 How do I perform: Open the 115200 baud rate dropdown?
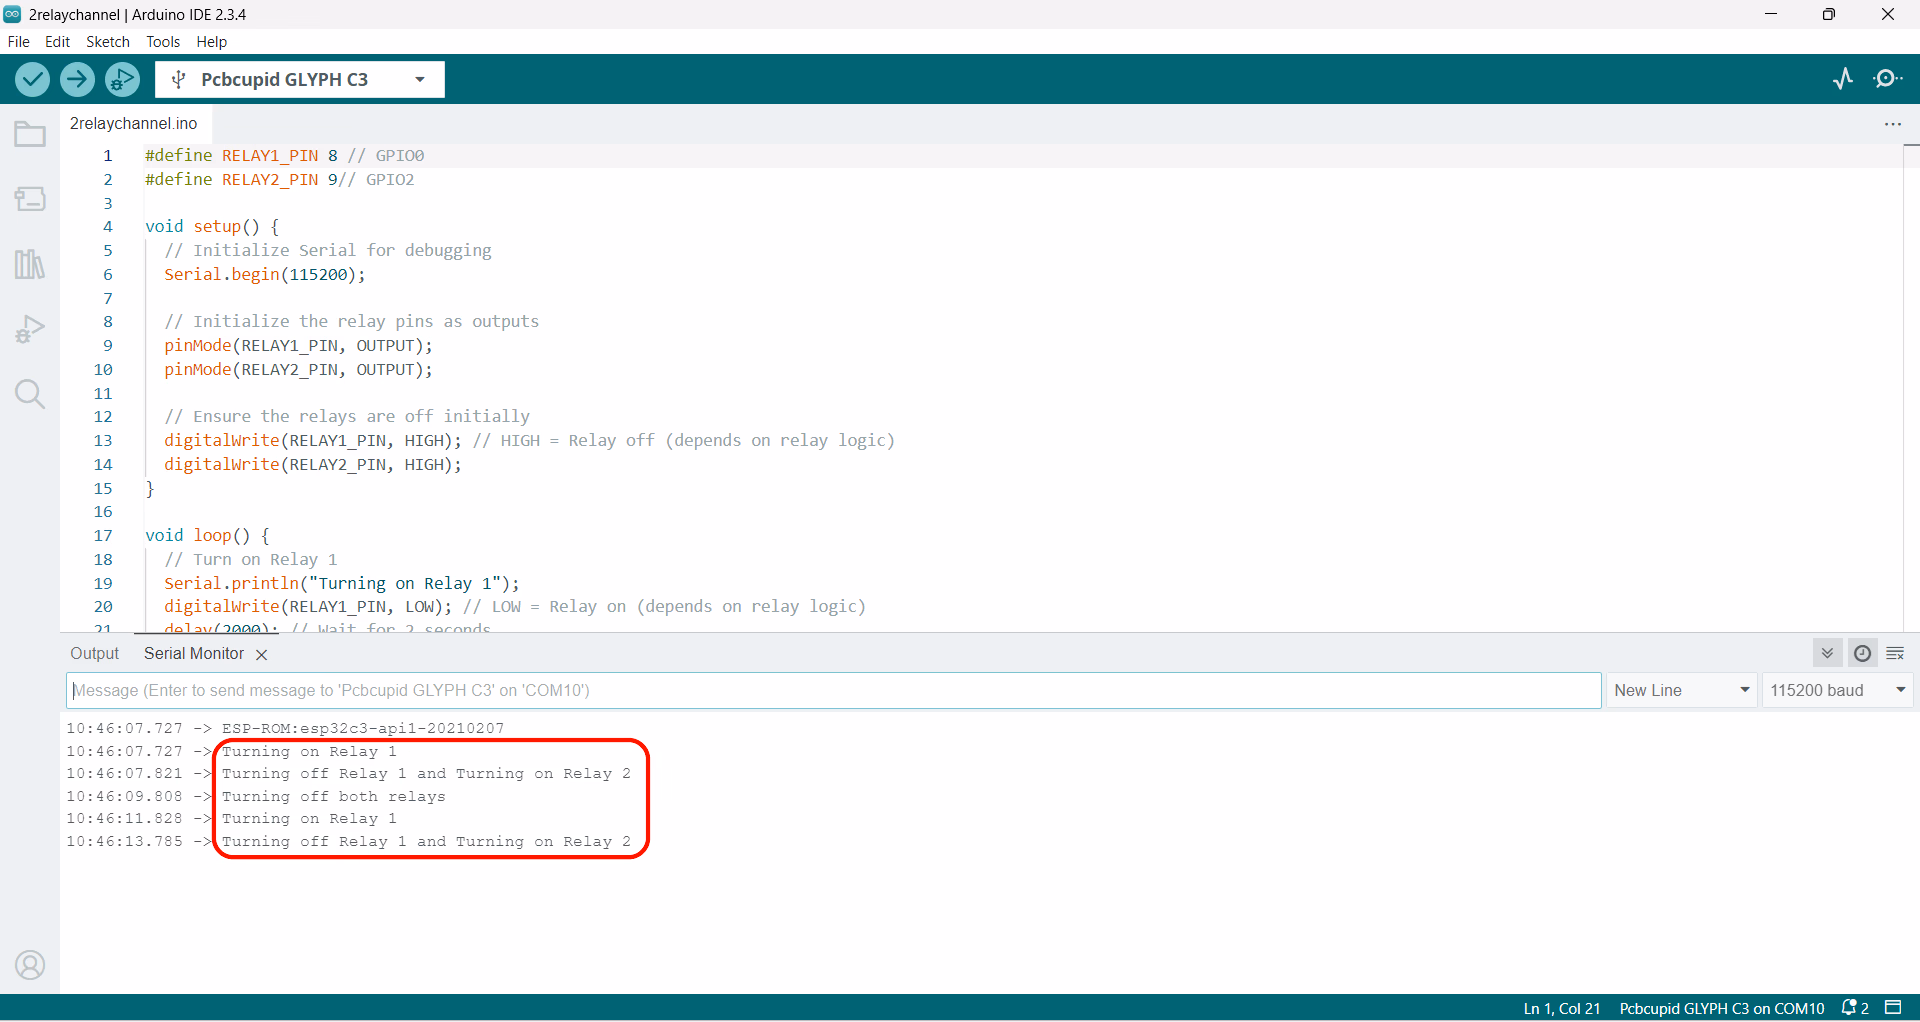(x=1837, y=690)
